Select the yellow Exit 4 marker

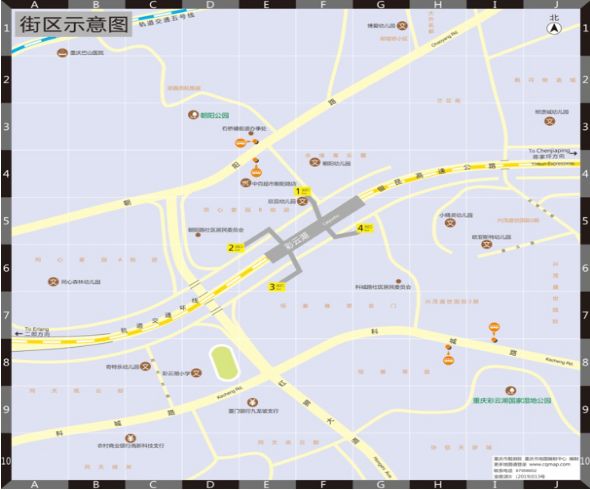pos(365,228)
